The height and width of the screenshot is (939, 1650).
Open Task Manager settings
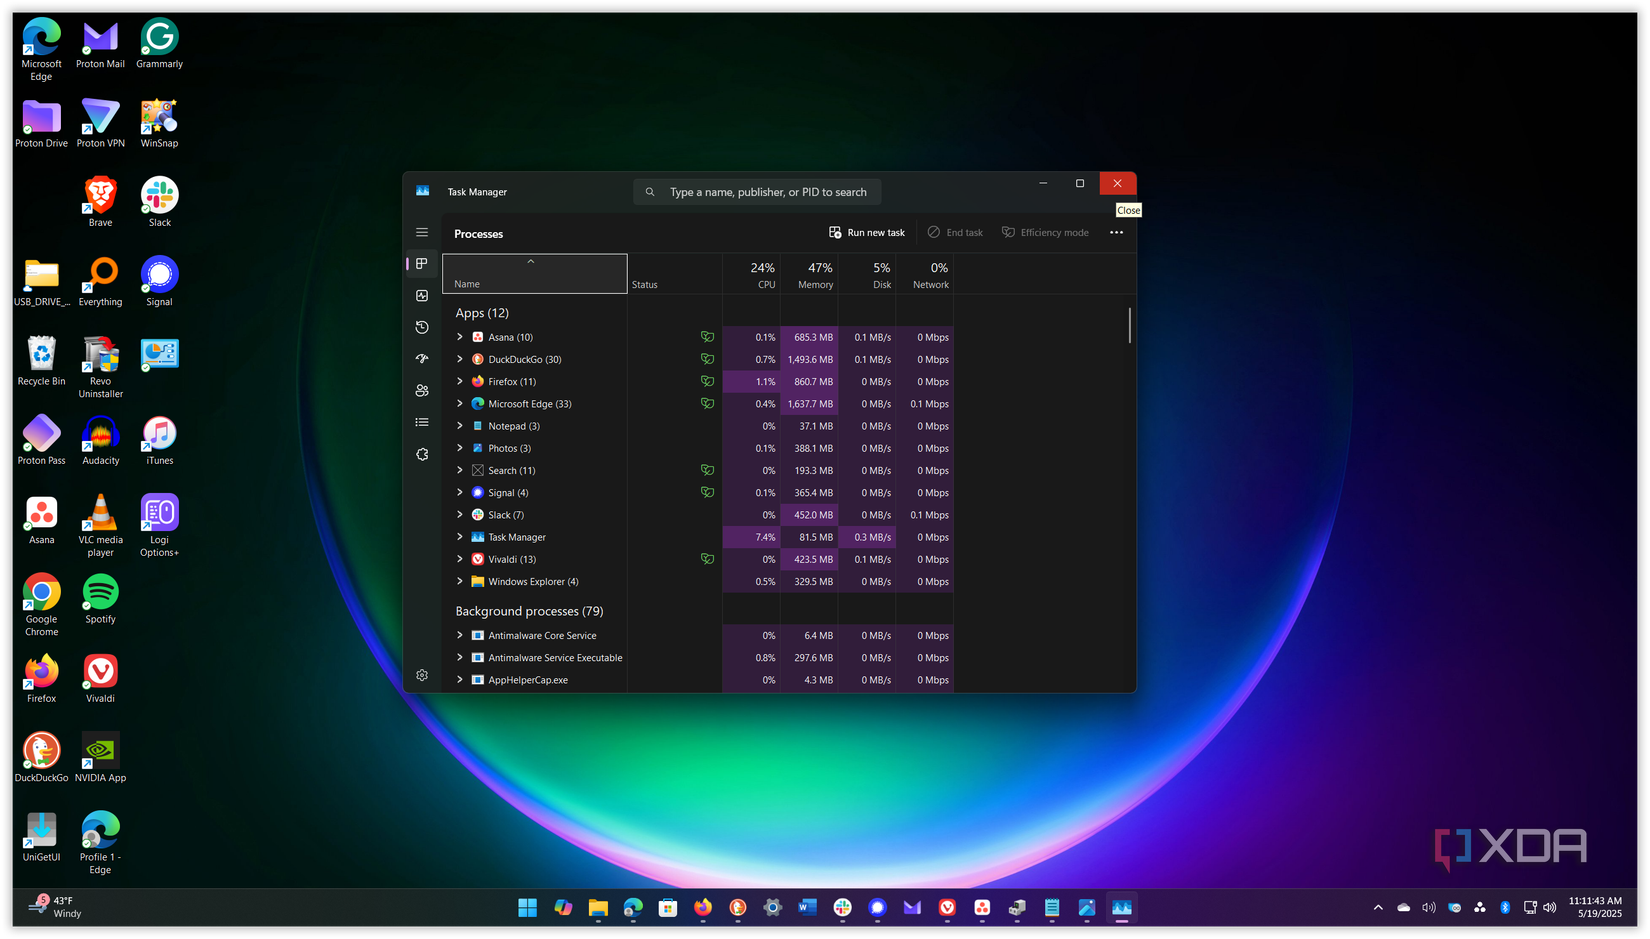(x=422, y=675)
